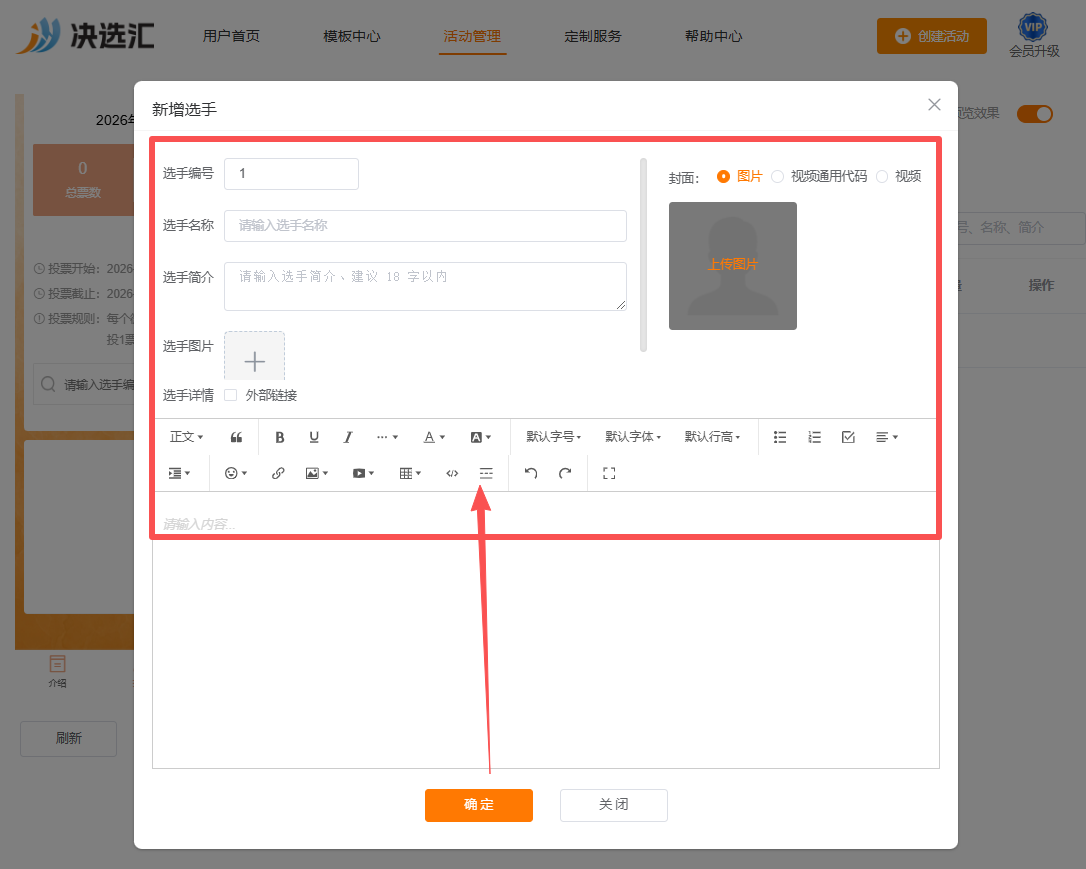Open the background color dropdown
1086x869 pixels.
(481, 437)
